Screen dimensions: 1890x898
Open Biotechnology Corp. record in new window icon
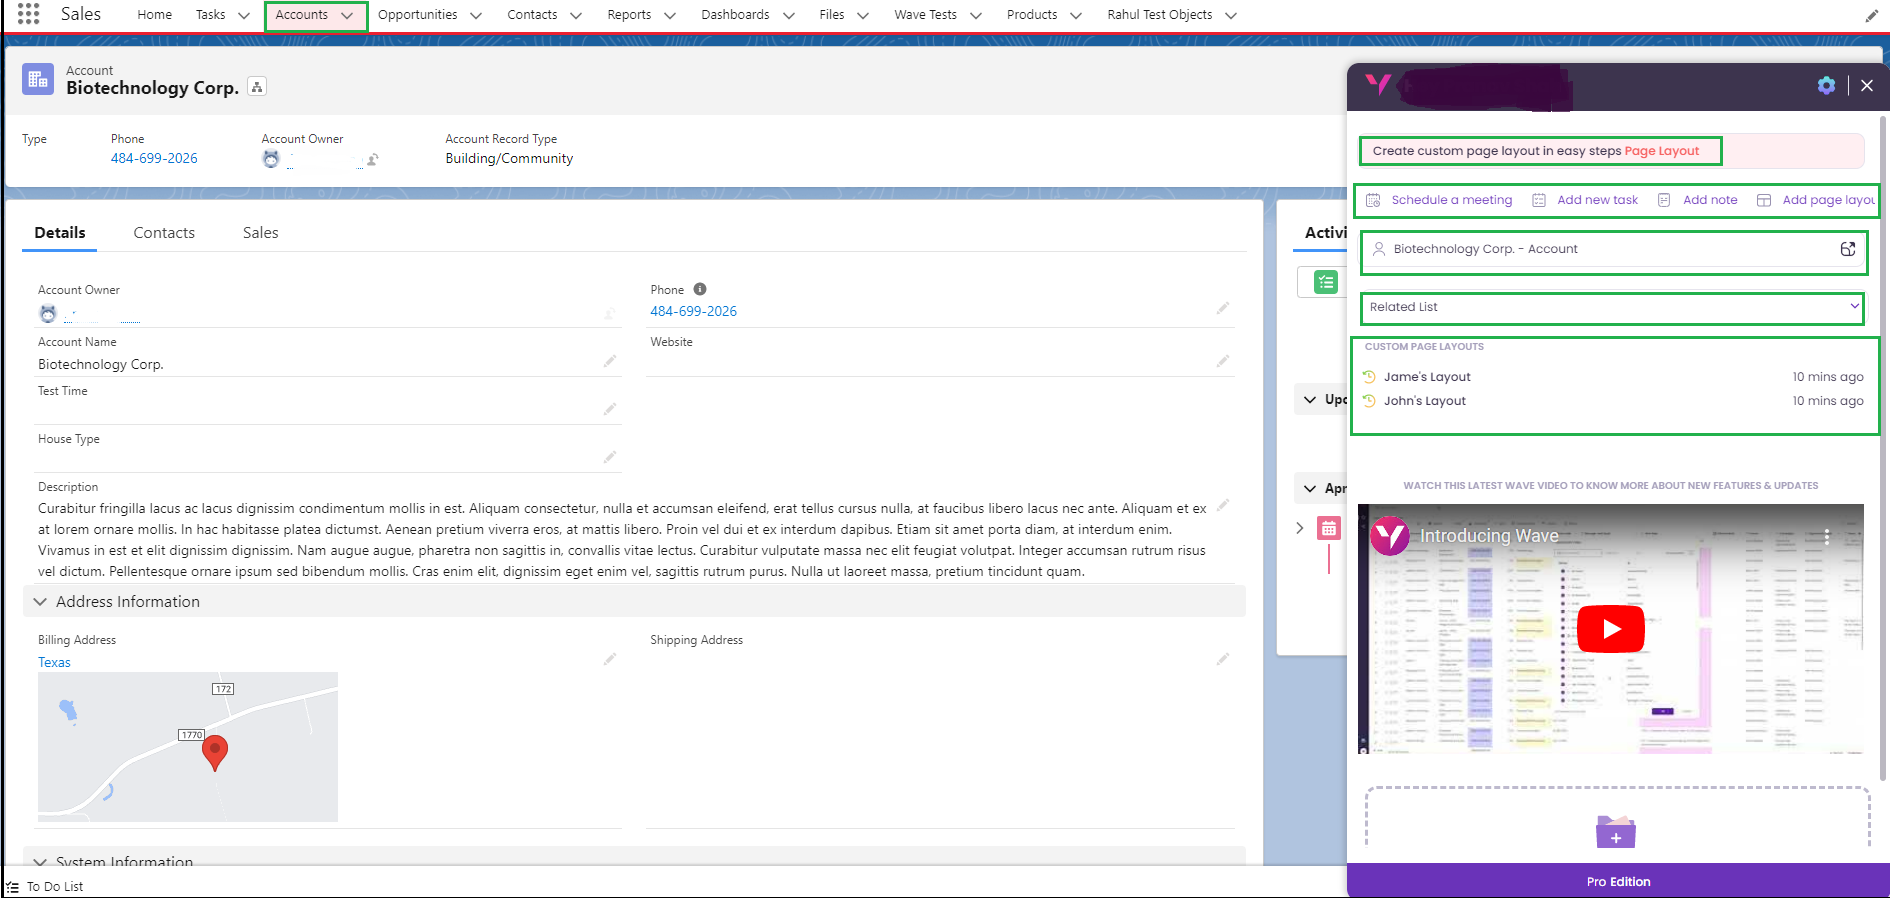pos(1848,249)
